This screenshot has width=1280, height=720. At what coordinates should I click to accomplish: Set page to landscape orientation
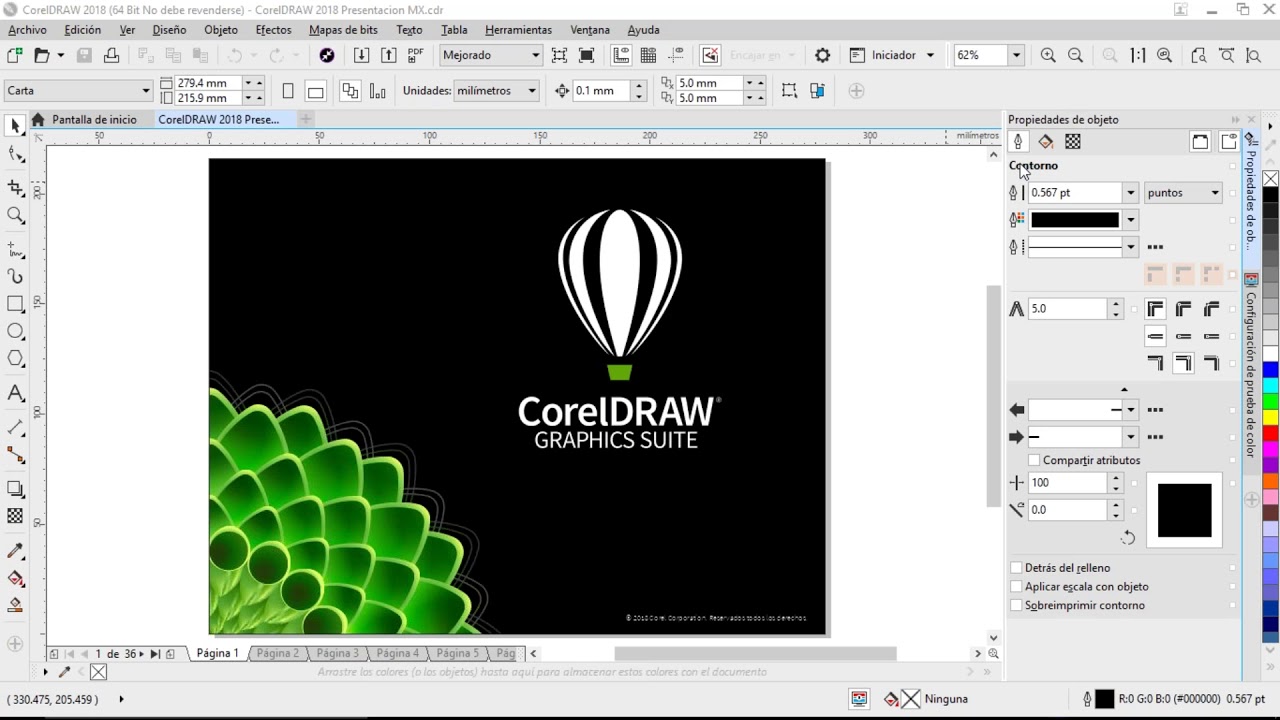point(315,91)
